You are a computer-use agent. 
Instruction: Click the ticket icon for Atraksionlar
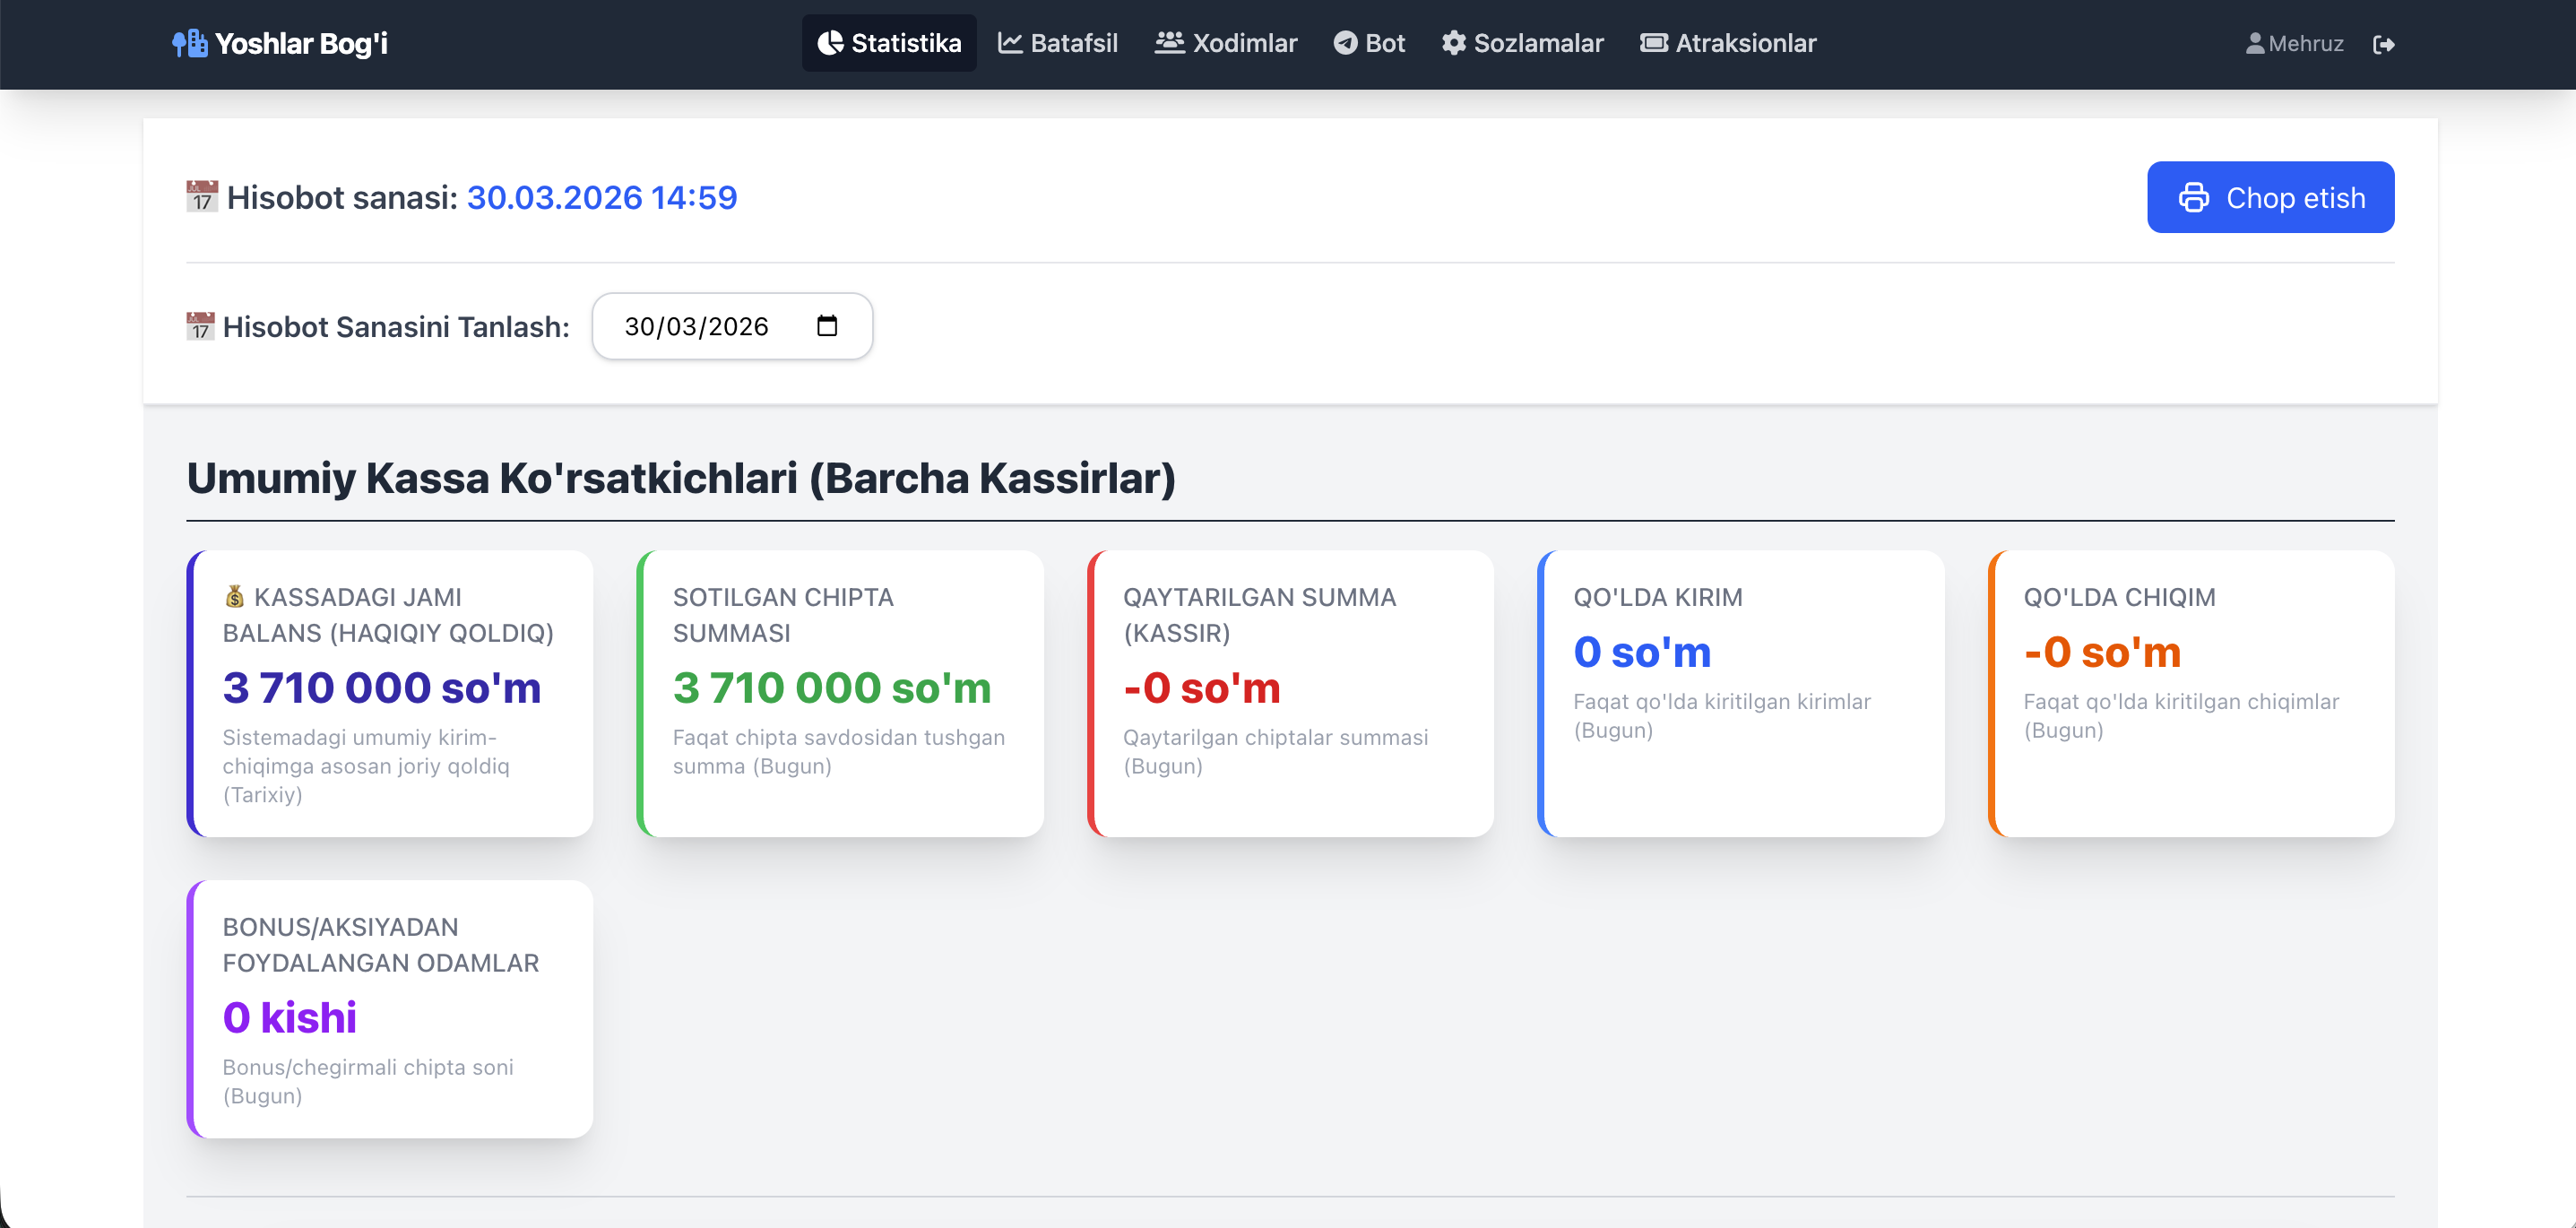pos(1654,43)
